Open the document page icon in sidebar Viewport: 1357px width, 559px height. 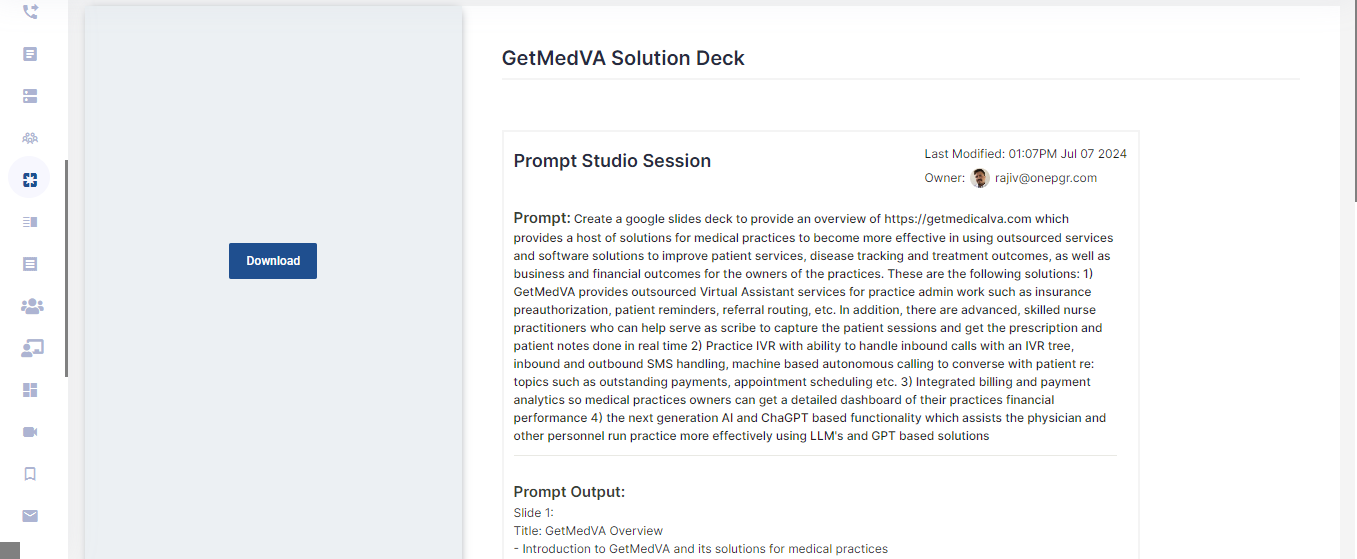30,54
